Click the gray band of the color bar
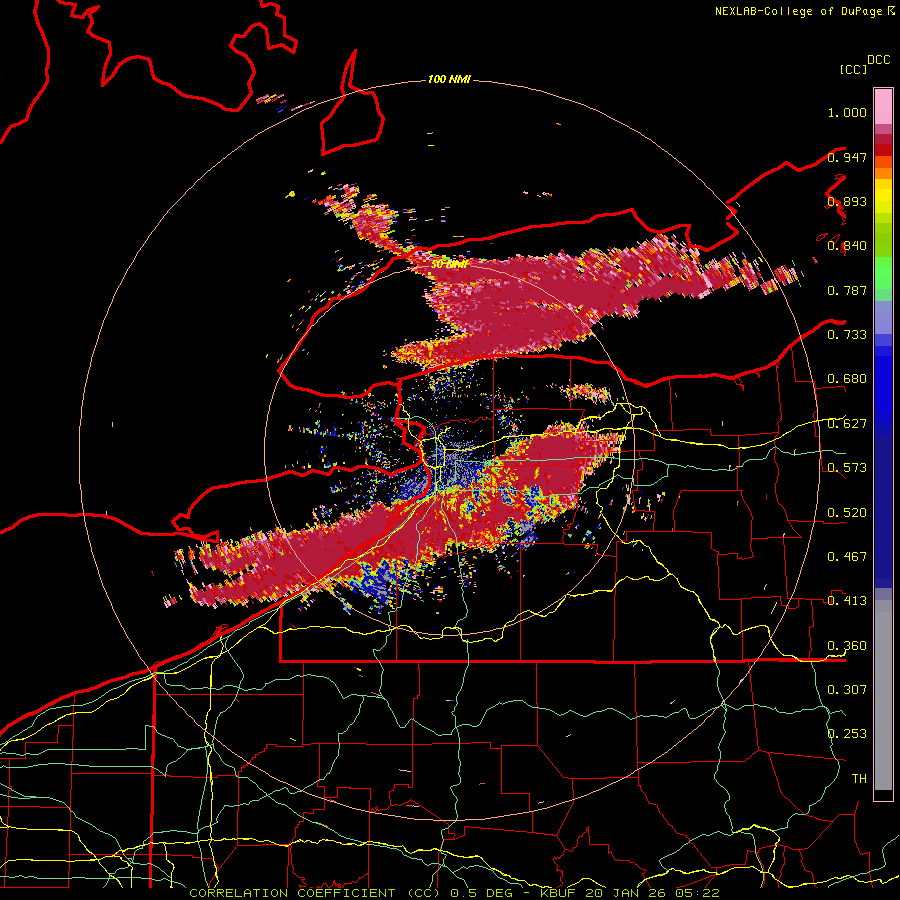This screenshot has width=900, height=900. [883, 695]
